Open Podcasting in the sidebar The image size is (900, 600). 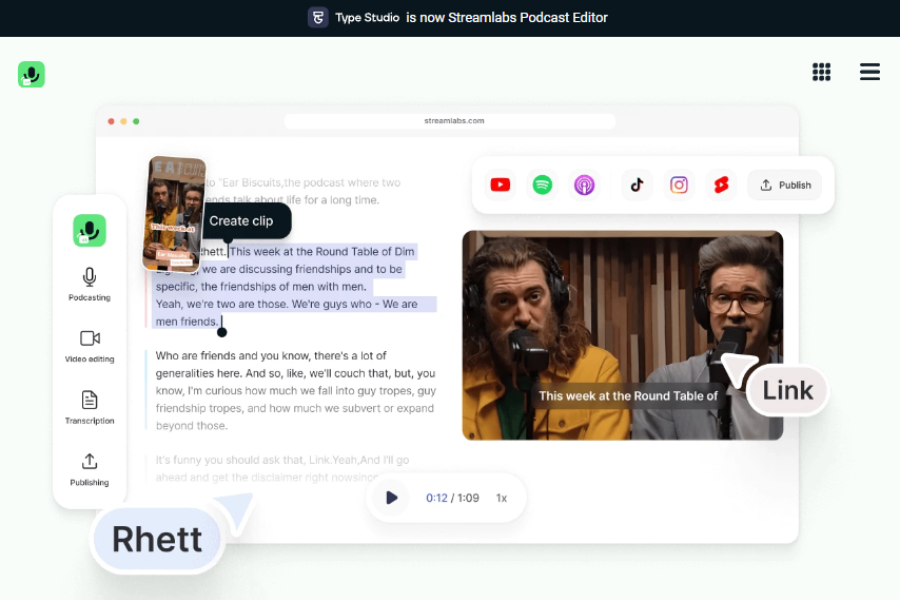click(89, 284)
